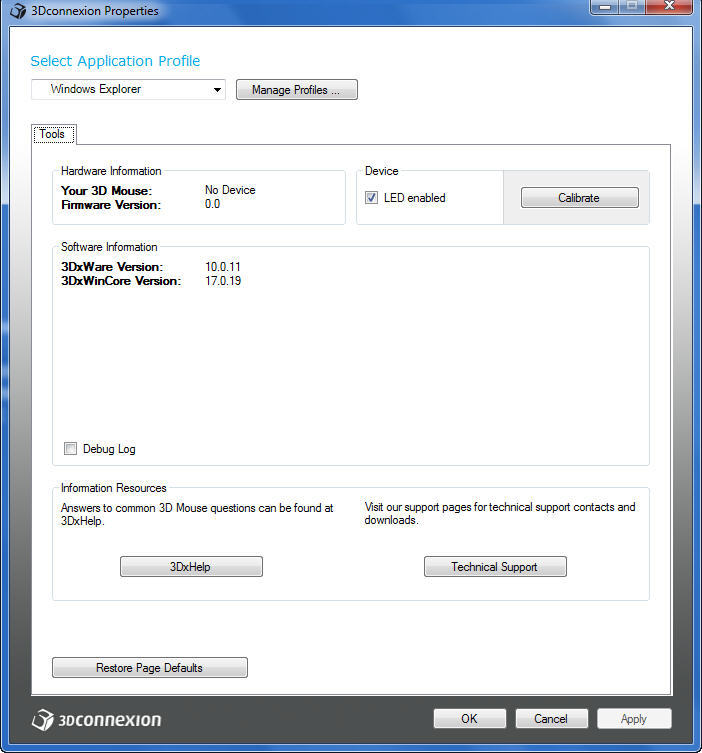This screenshot has width=702, height=753.
Task: Select the Tools tab
Action: tap(53, 134)
